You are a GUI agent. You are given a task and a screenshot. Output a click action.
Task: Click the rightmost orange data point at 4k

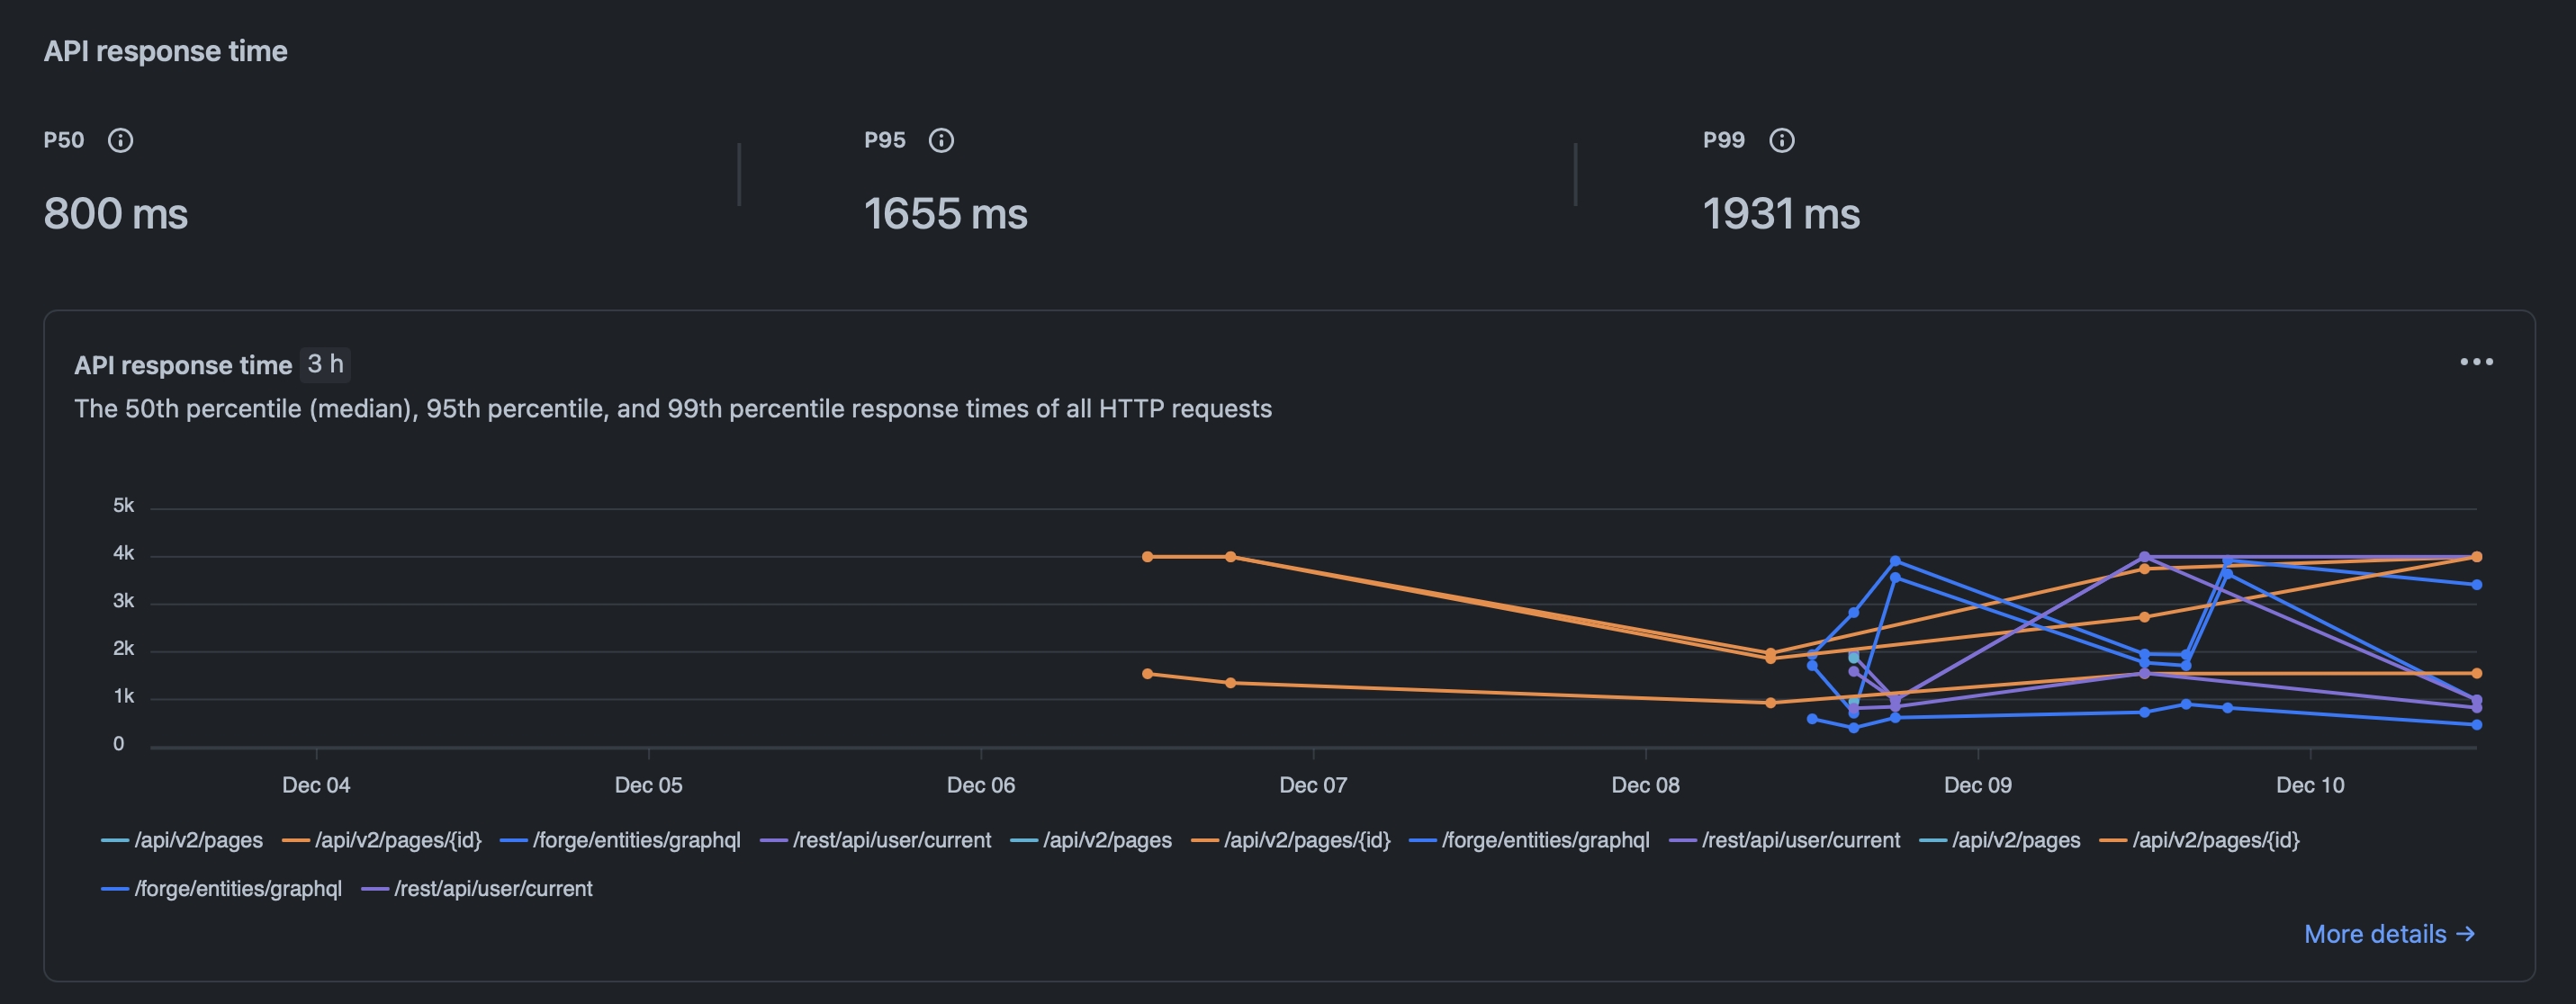click(x=2476, y=556)
